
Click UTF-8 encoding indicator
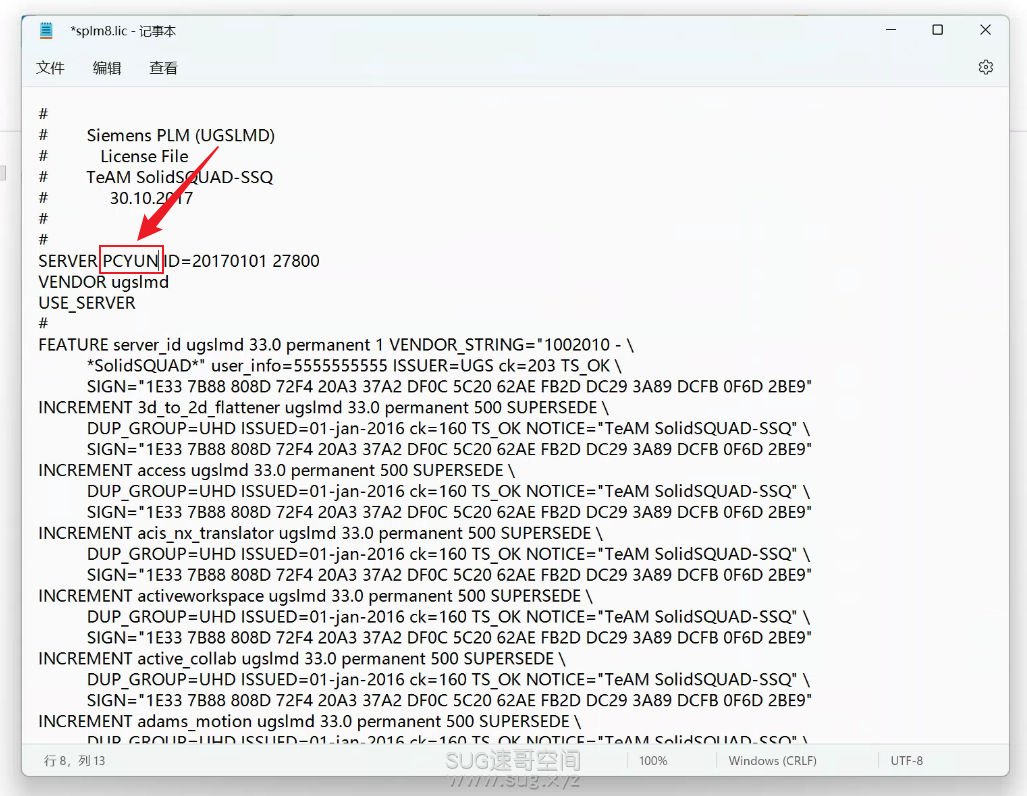906,761
